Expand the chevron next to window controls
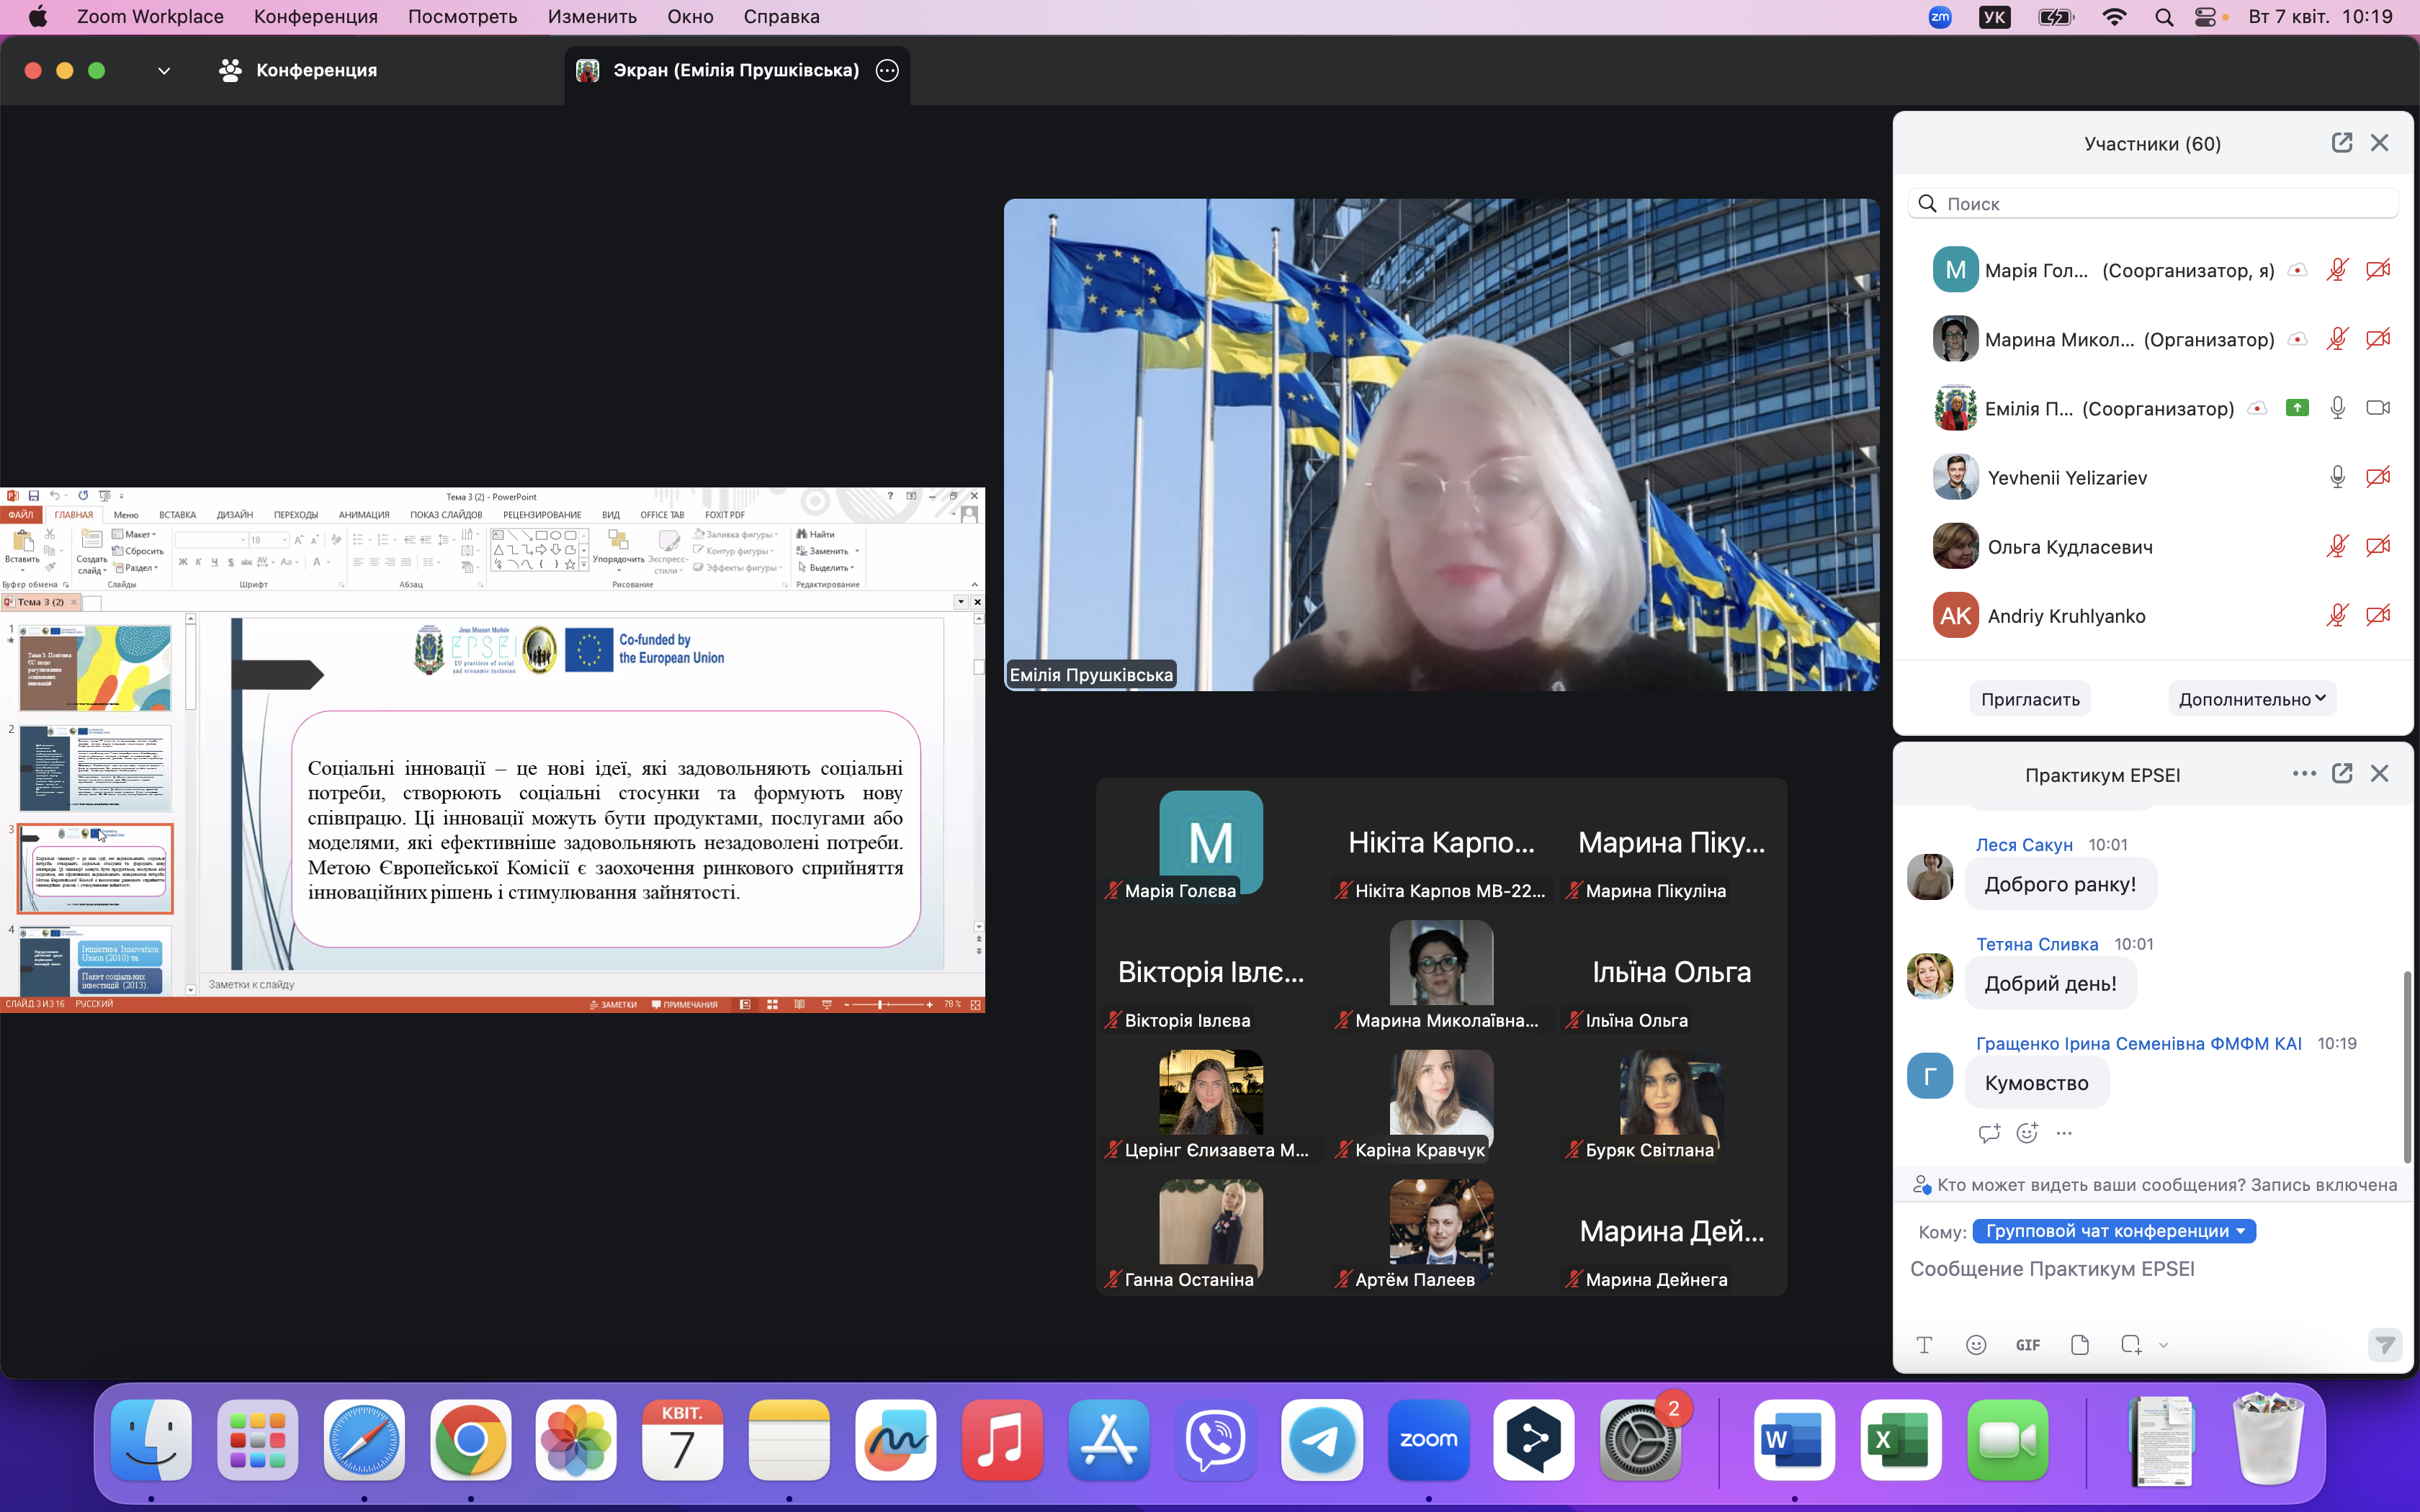The width and height of the screenshot is (2420, 1512). pyautogui.click(x=164, y=71)
